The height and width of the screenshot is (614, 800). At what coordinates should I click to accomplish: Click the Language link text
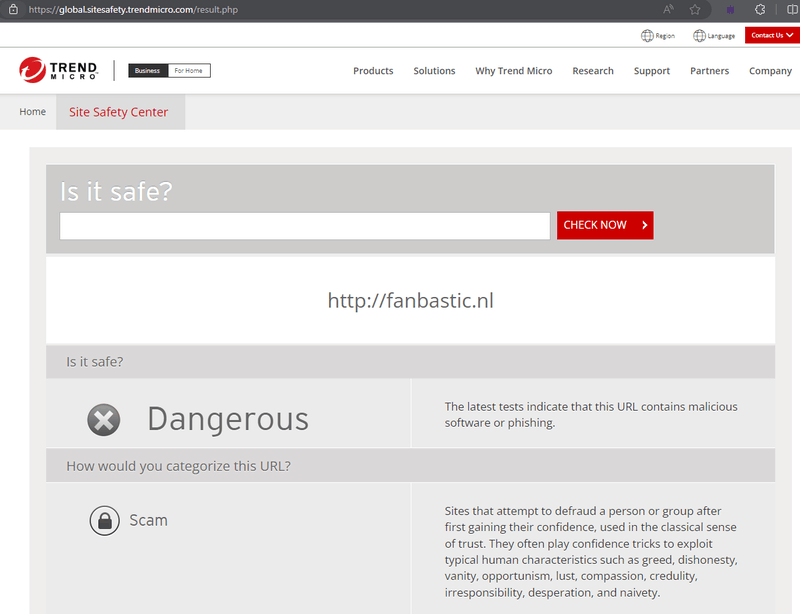click(x=721, y=36)
